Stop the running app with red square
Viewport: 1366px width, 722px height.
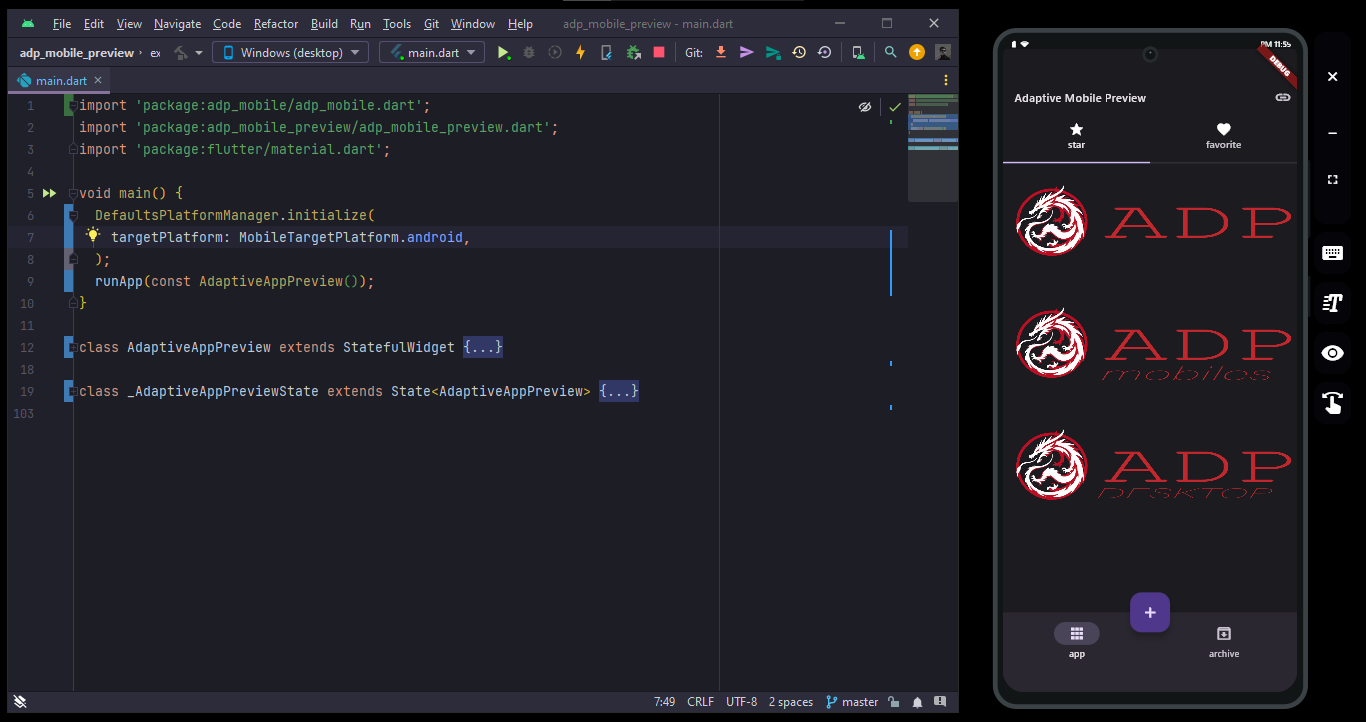pos(659,52)
